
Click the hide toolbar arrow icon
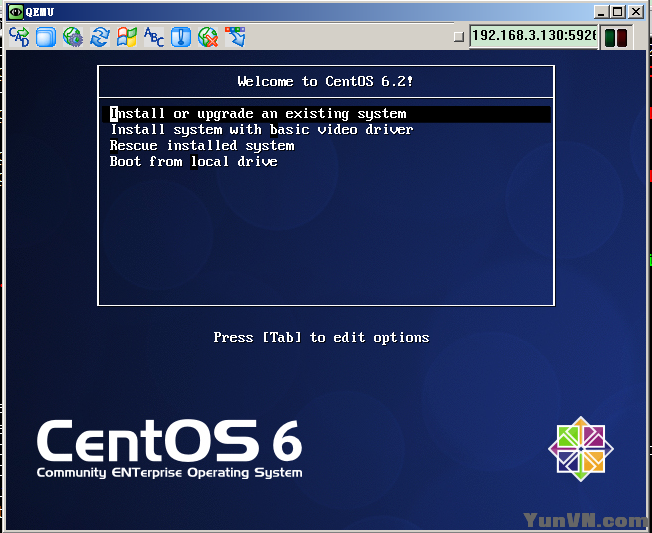[x=235, y=37]
